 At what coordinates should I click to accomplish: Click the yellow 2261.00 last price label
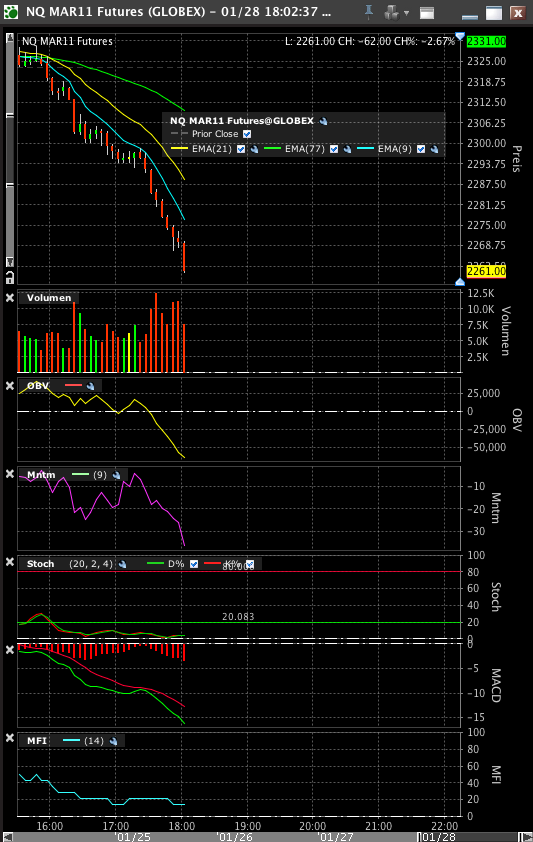486,271
